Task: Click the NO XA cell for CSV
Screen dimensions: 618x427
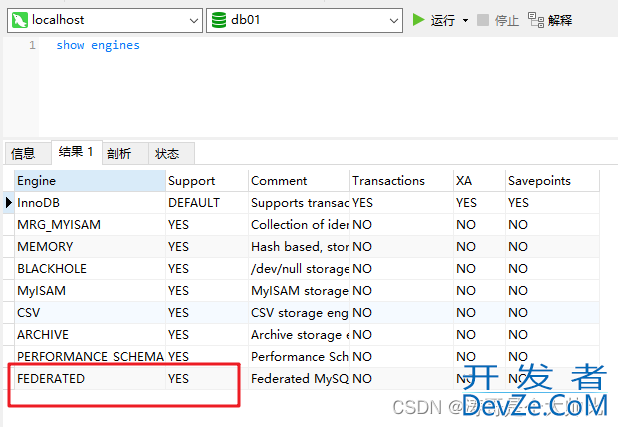Action: pyautogui.click(x=479, y=313)
